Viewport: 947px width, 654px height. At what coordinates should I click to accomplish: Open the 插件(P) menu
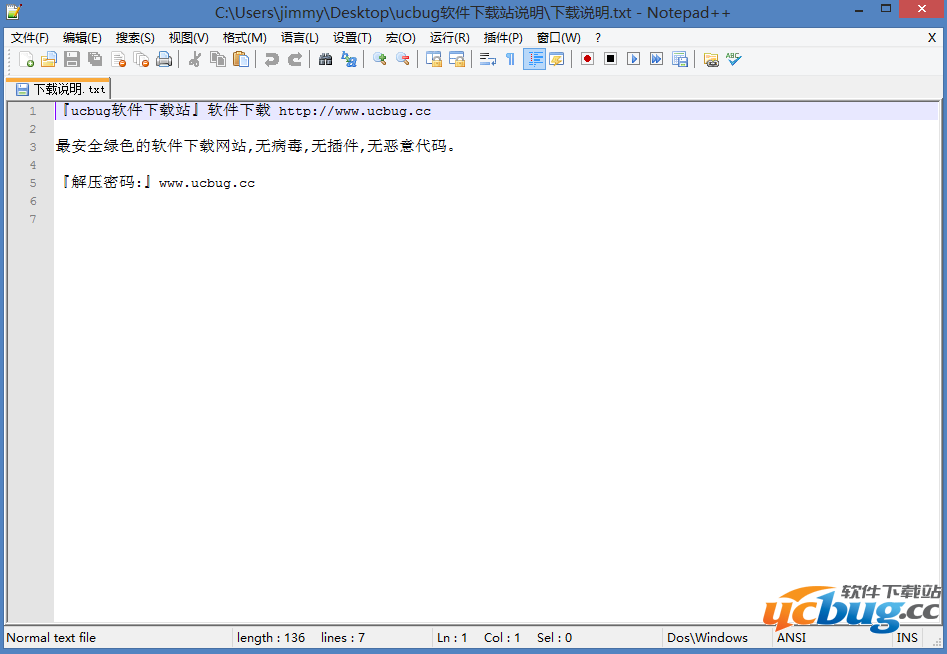tap(502, 37)
